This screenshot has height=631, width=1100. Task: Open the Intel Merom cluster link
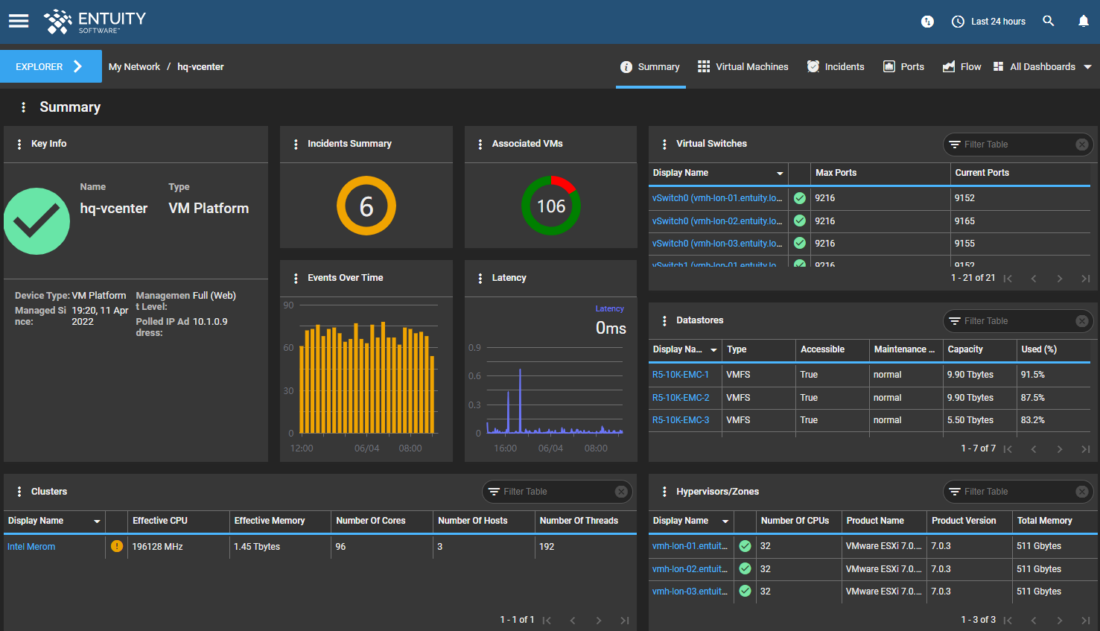click(x=31, y=547)
